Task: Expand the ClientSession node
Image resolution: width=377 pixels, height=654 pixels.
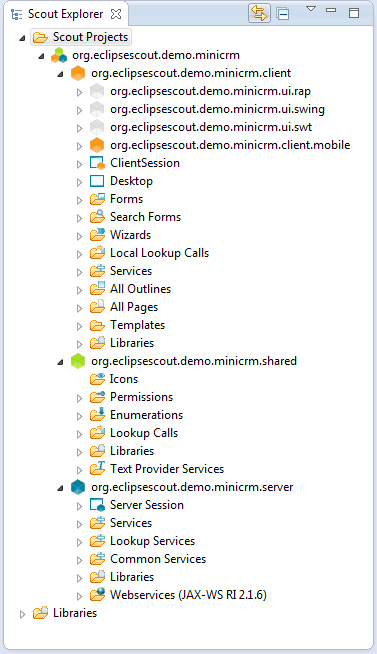Action: coord(79,164)
